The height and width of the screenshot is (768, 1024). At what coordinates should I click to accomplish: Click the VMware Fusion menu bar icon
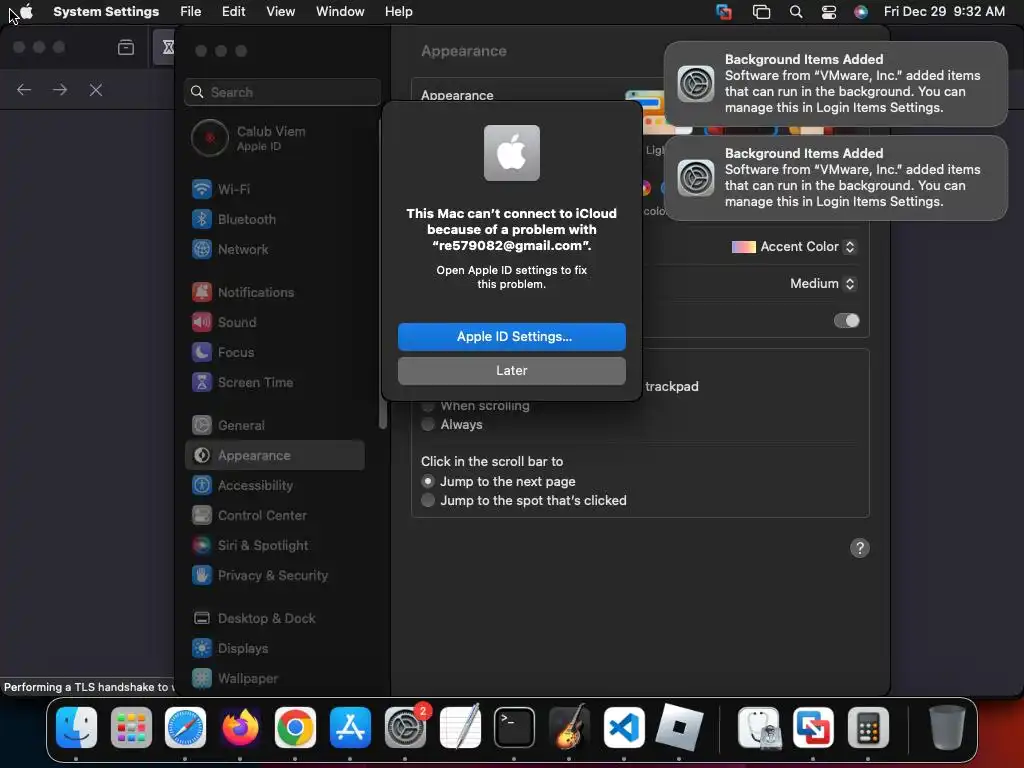pyautogui.click(x=724, y=12)
